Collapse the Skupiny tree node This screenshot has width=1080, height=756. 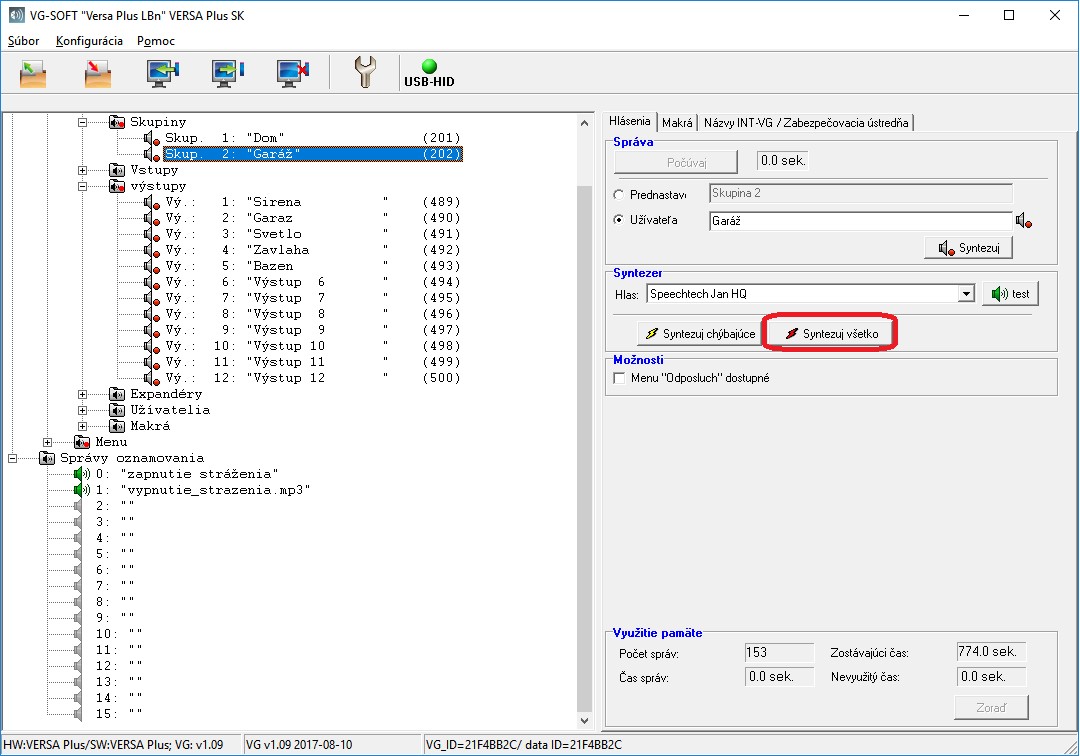[x=83, y=122]
